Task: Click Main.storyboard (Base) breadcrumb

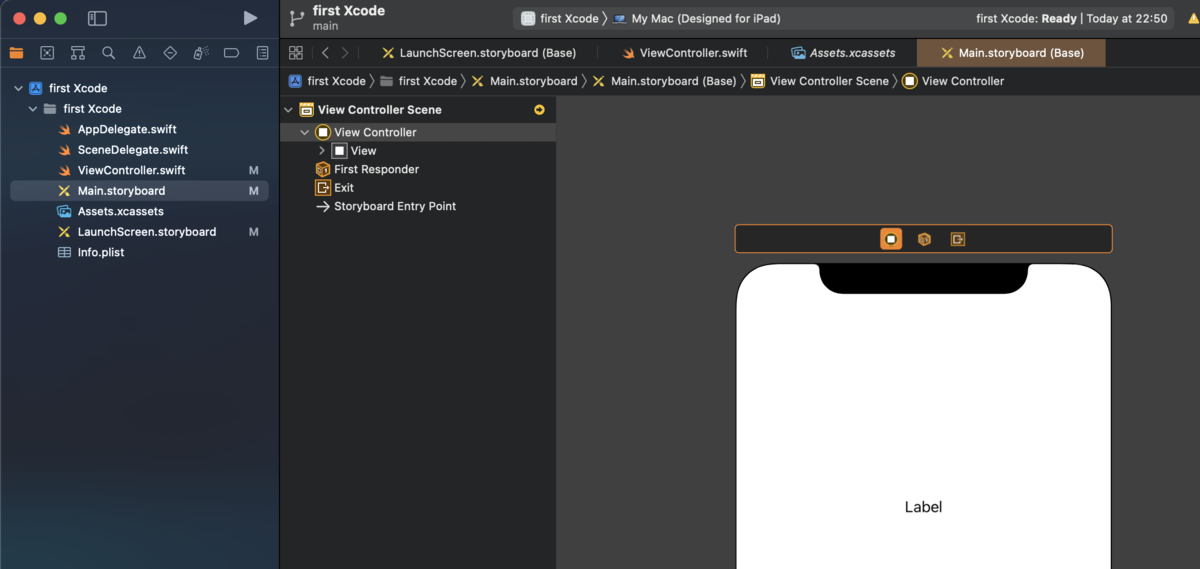Action: [664, 81]
